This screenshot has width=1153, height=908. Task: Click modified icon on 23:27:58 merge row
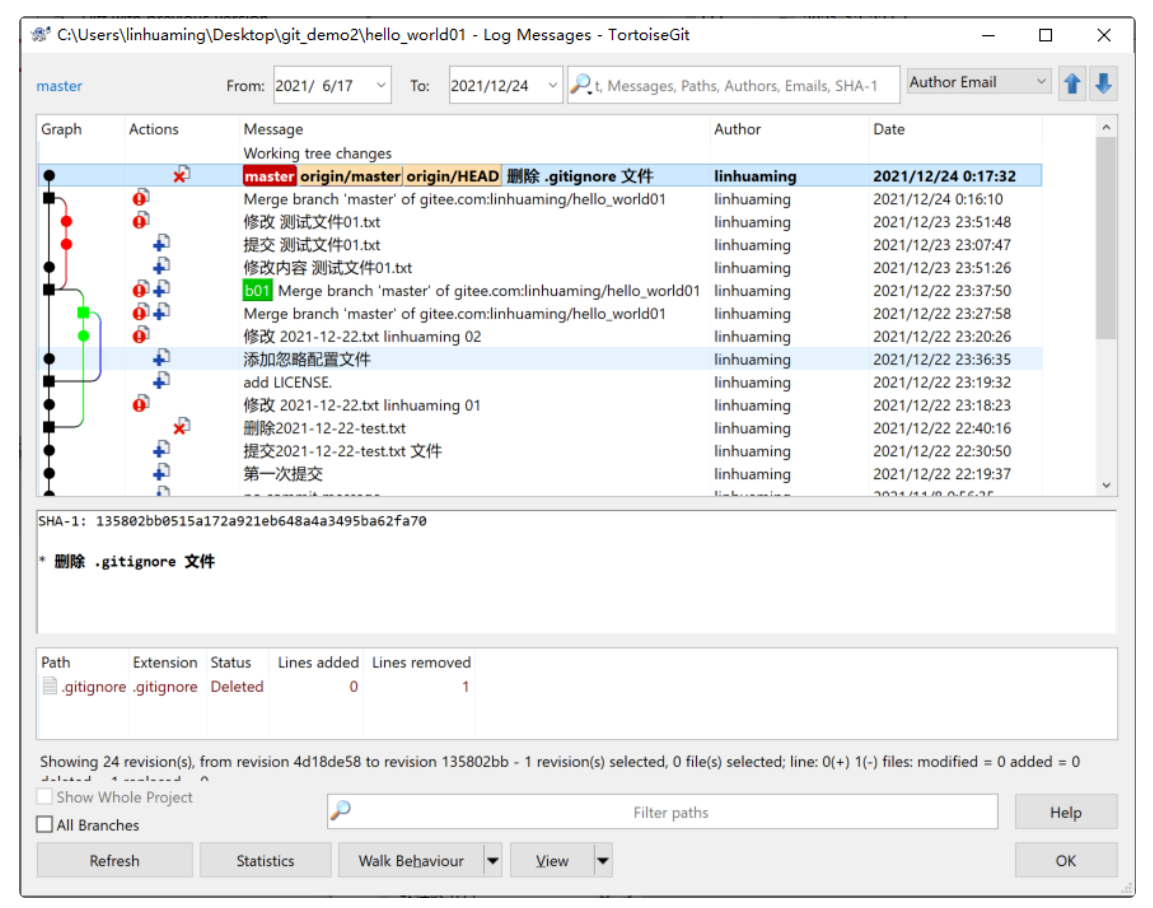pos(140,312)
